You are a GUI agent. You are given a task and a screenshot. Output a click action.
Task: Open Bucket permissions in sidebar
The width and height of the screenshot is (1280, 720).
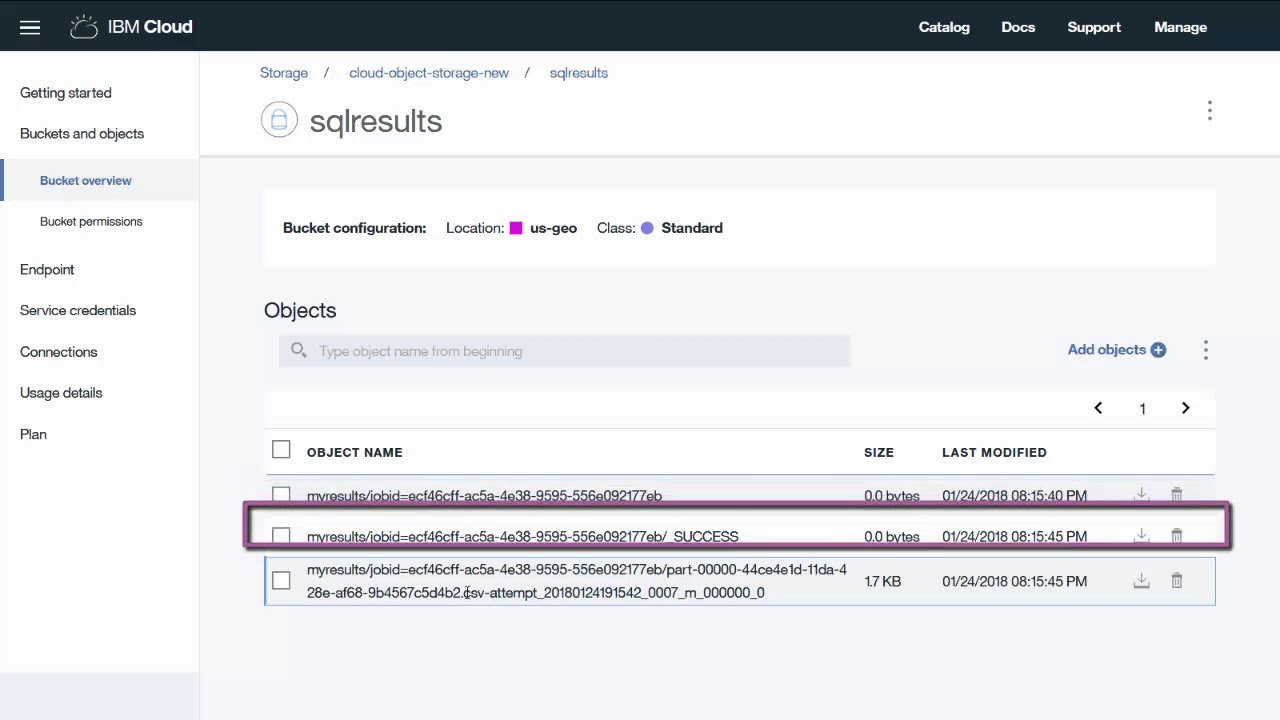[x=91, y=221]
